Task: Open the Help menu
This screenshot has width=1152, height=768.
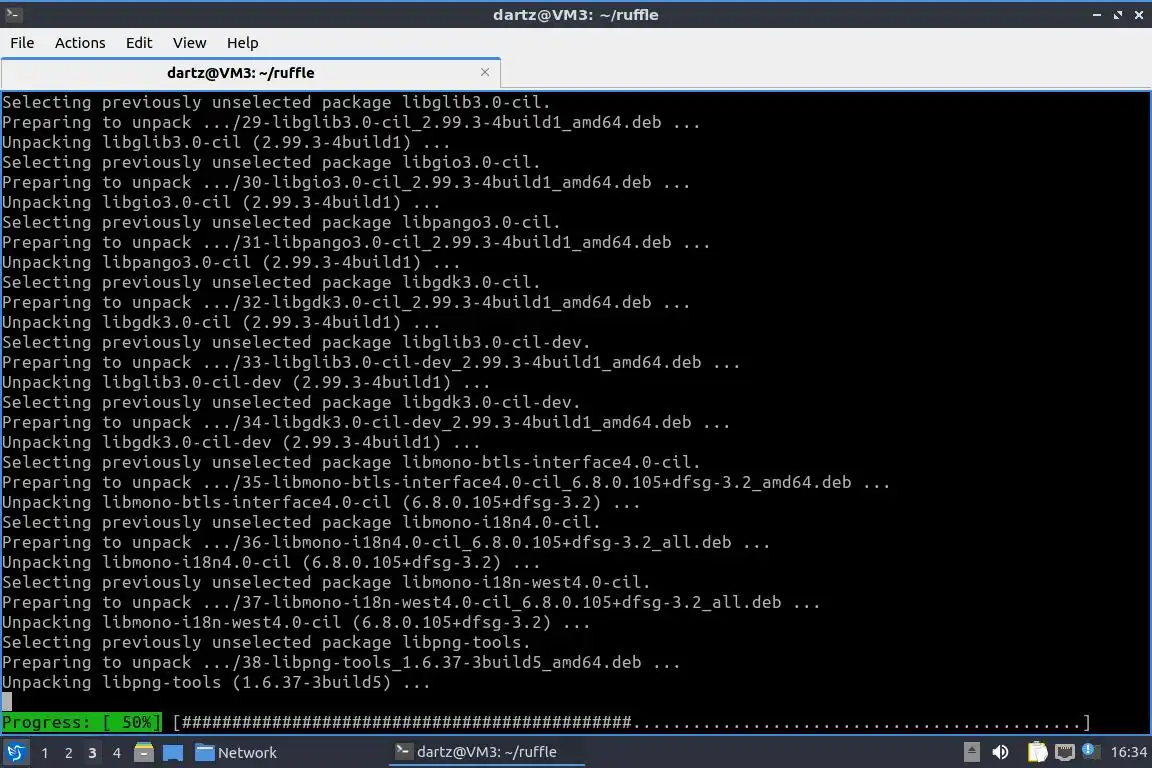Action: (x=242, y=43)
